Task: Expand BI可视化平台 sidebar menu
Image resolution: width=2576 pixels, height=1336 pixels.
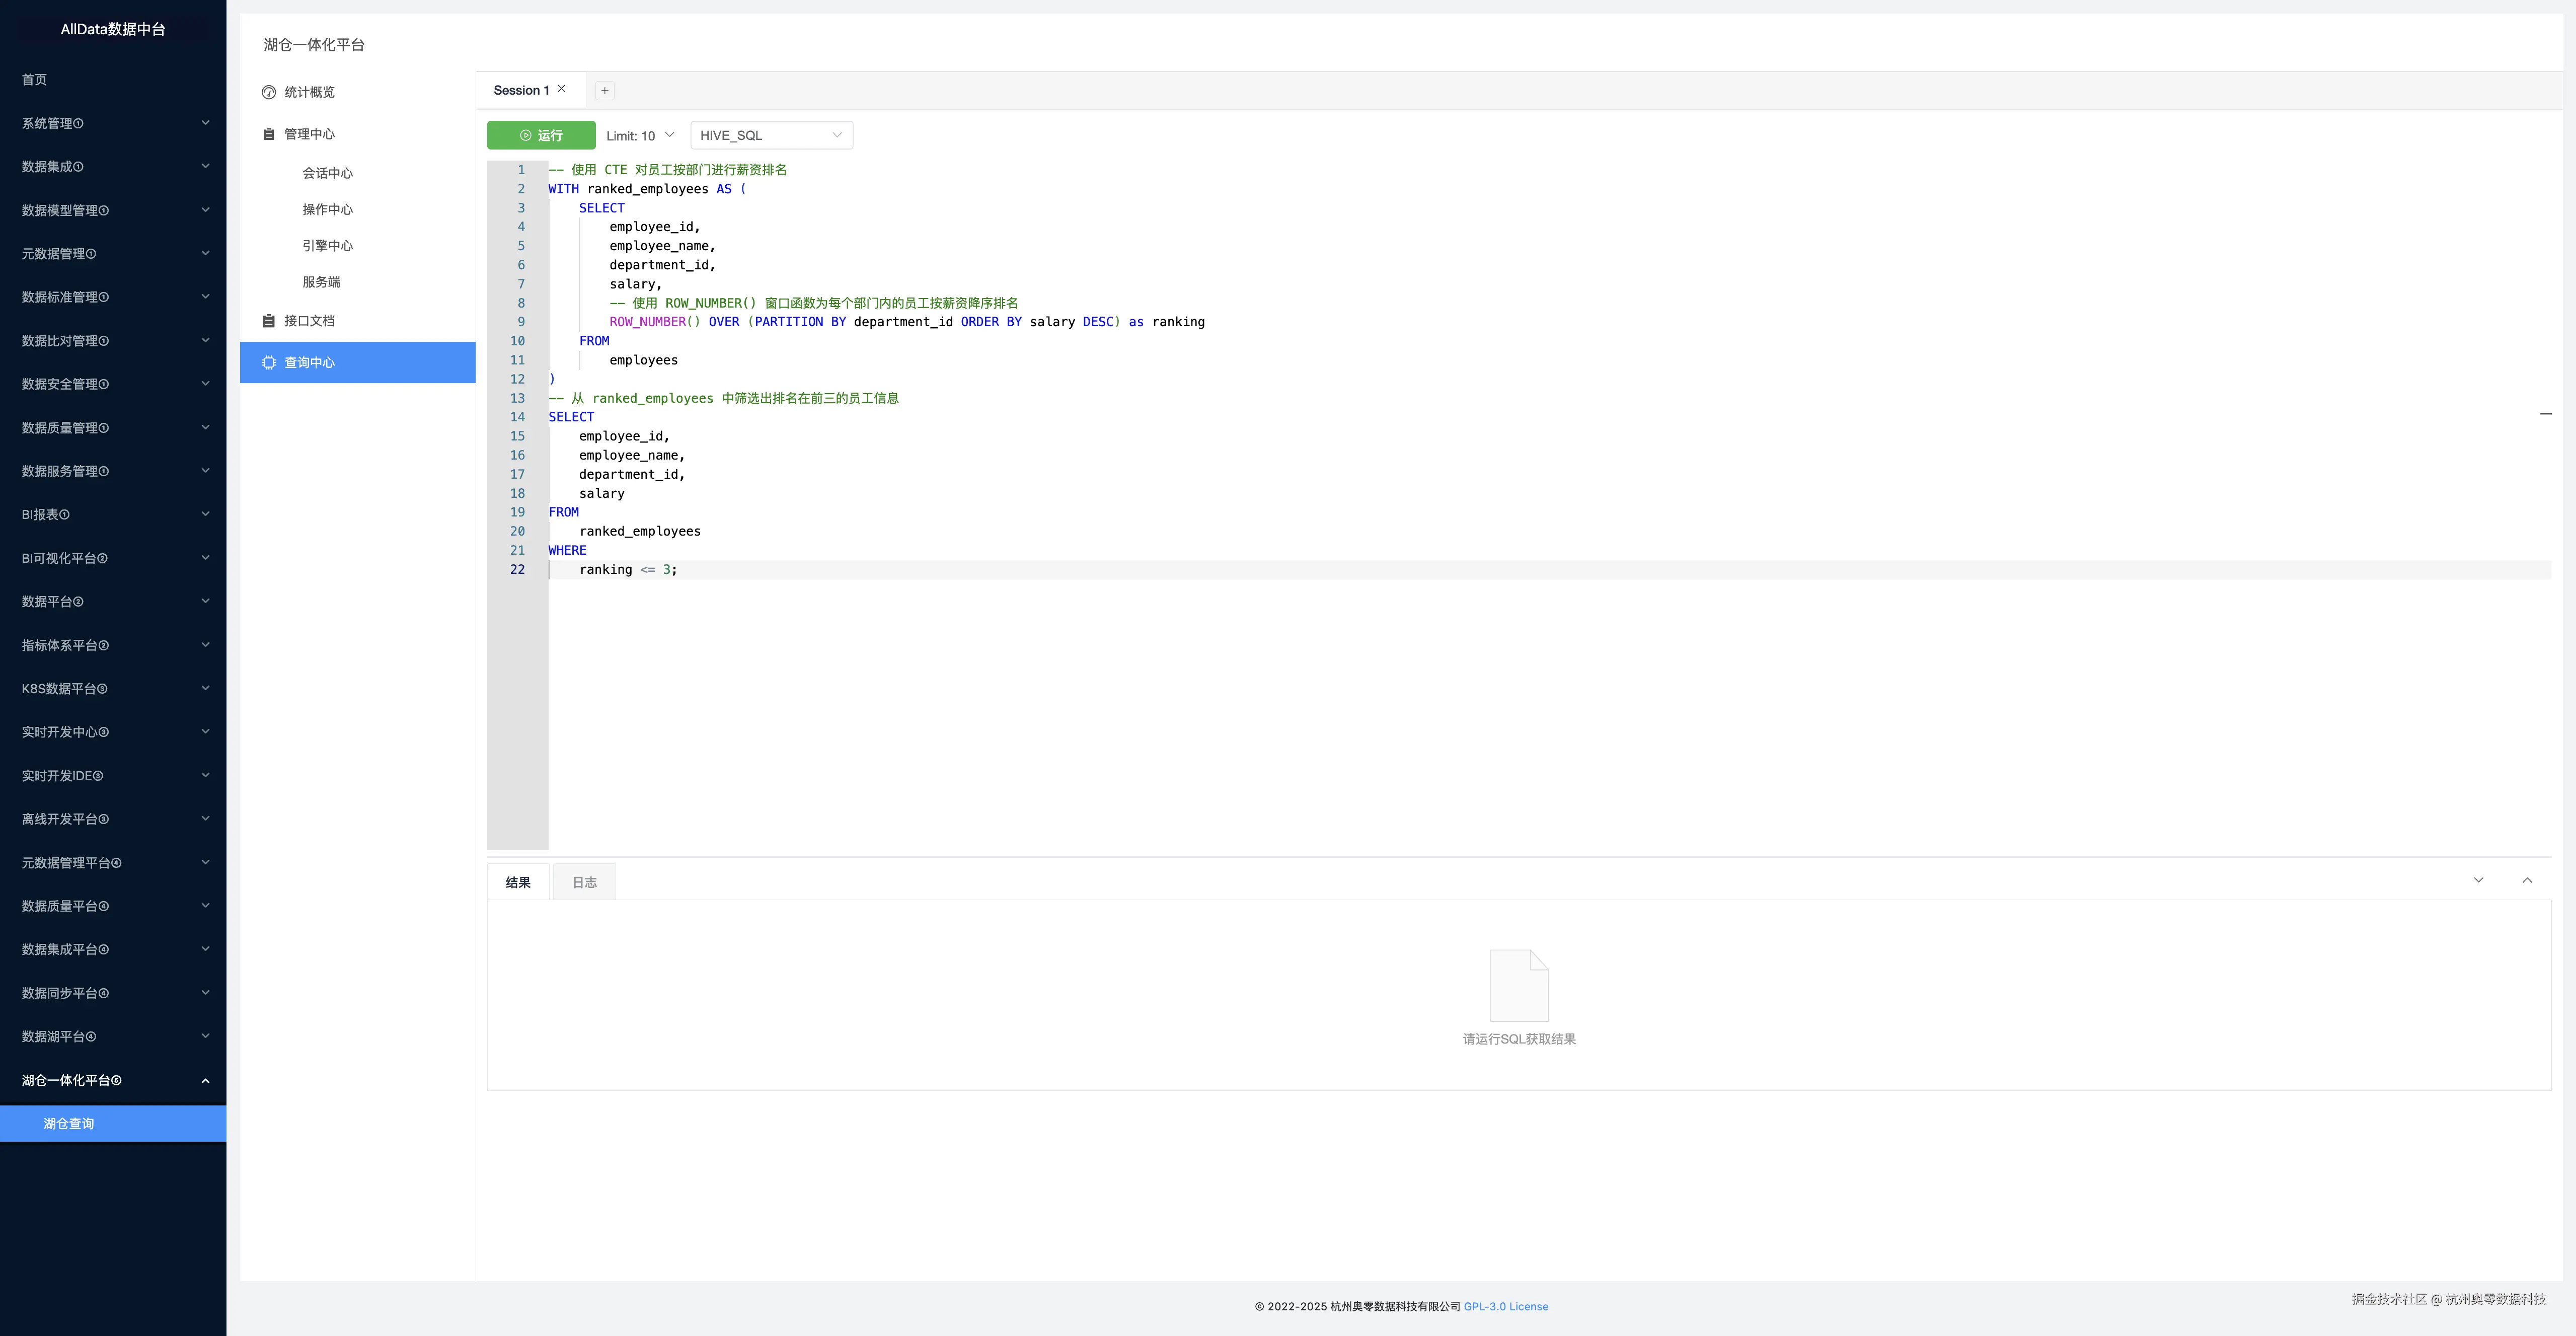Action: click(x=113, y=558)
